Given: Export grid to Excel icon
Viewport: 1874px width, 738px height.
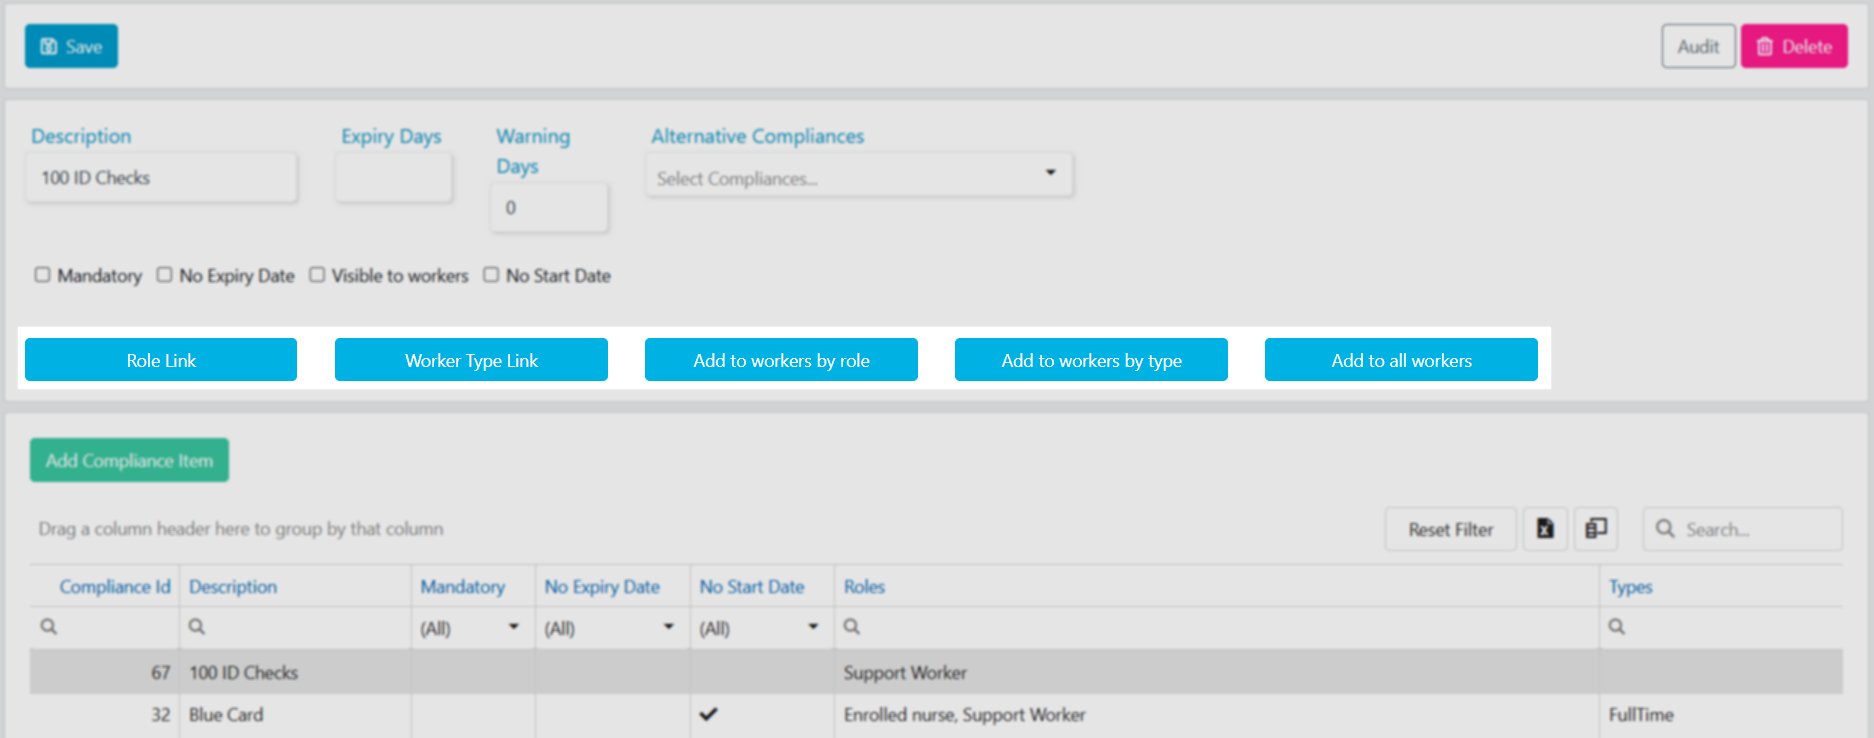Looking at the screenshot, I should [x=1545, y=529].
